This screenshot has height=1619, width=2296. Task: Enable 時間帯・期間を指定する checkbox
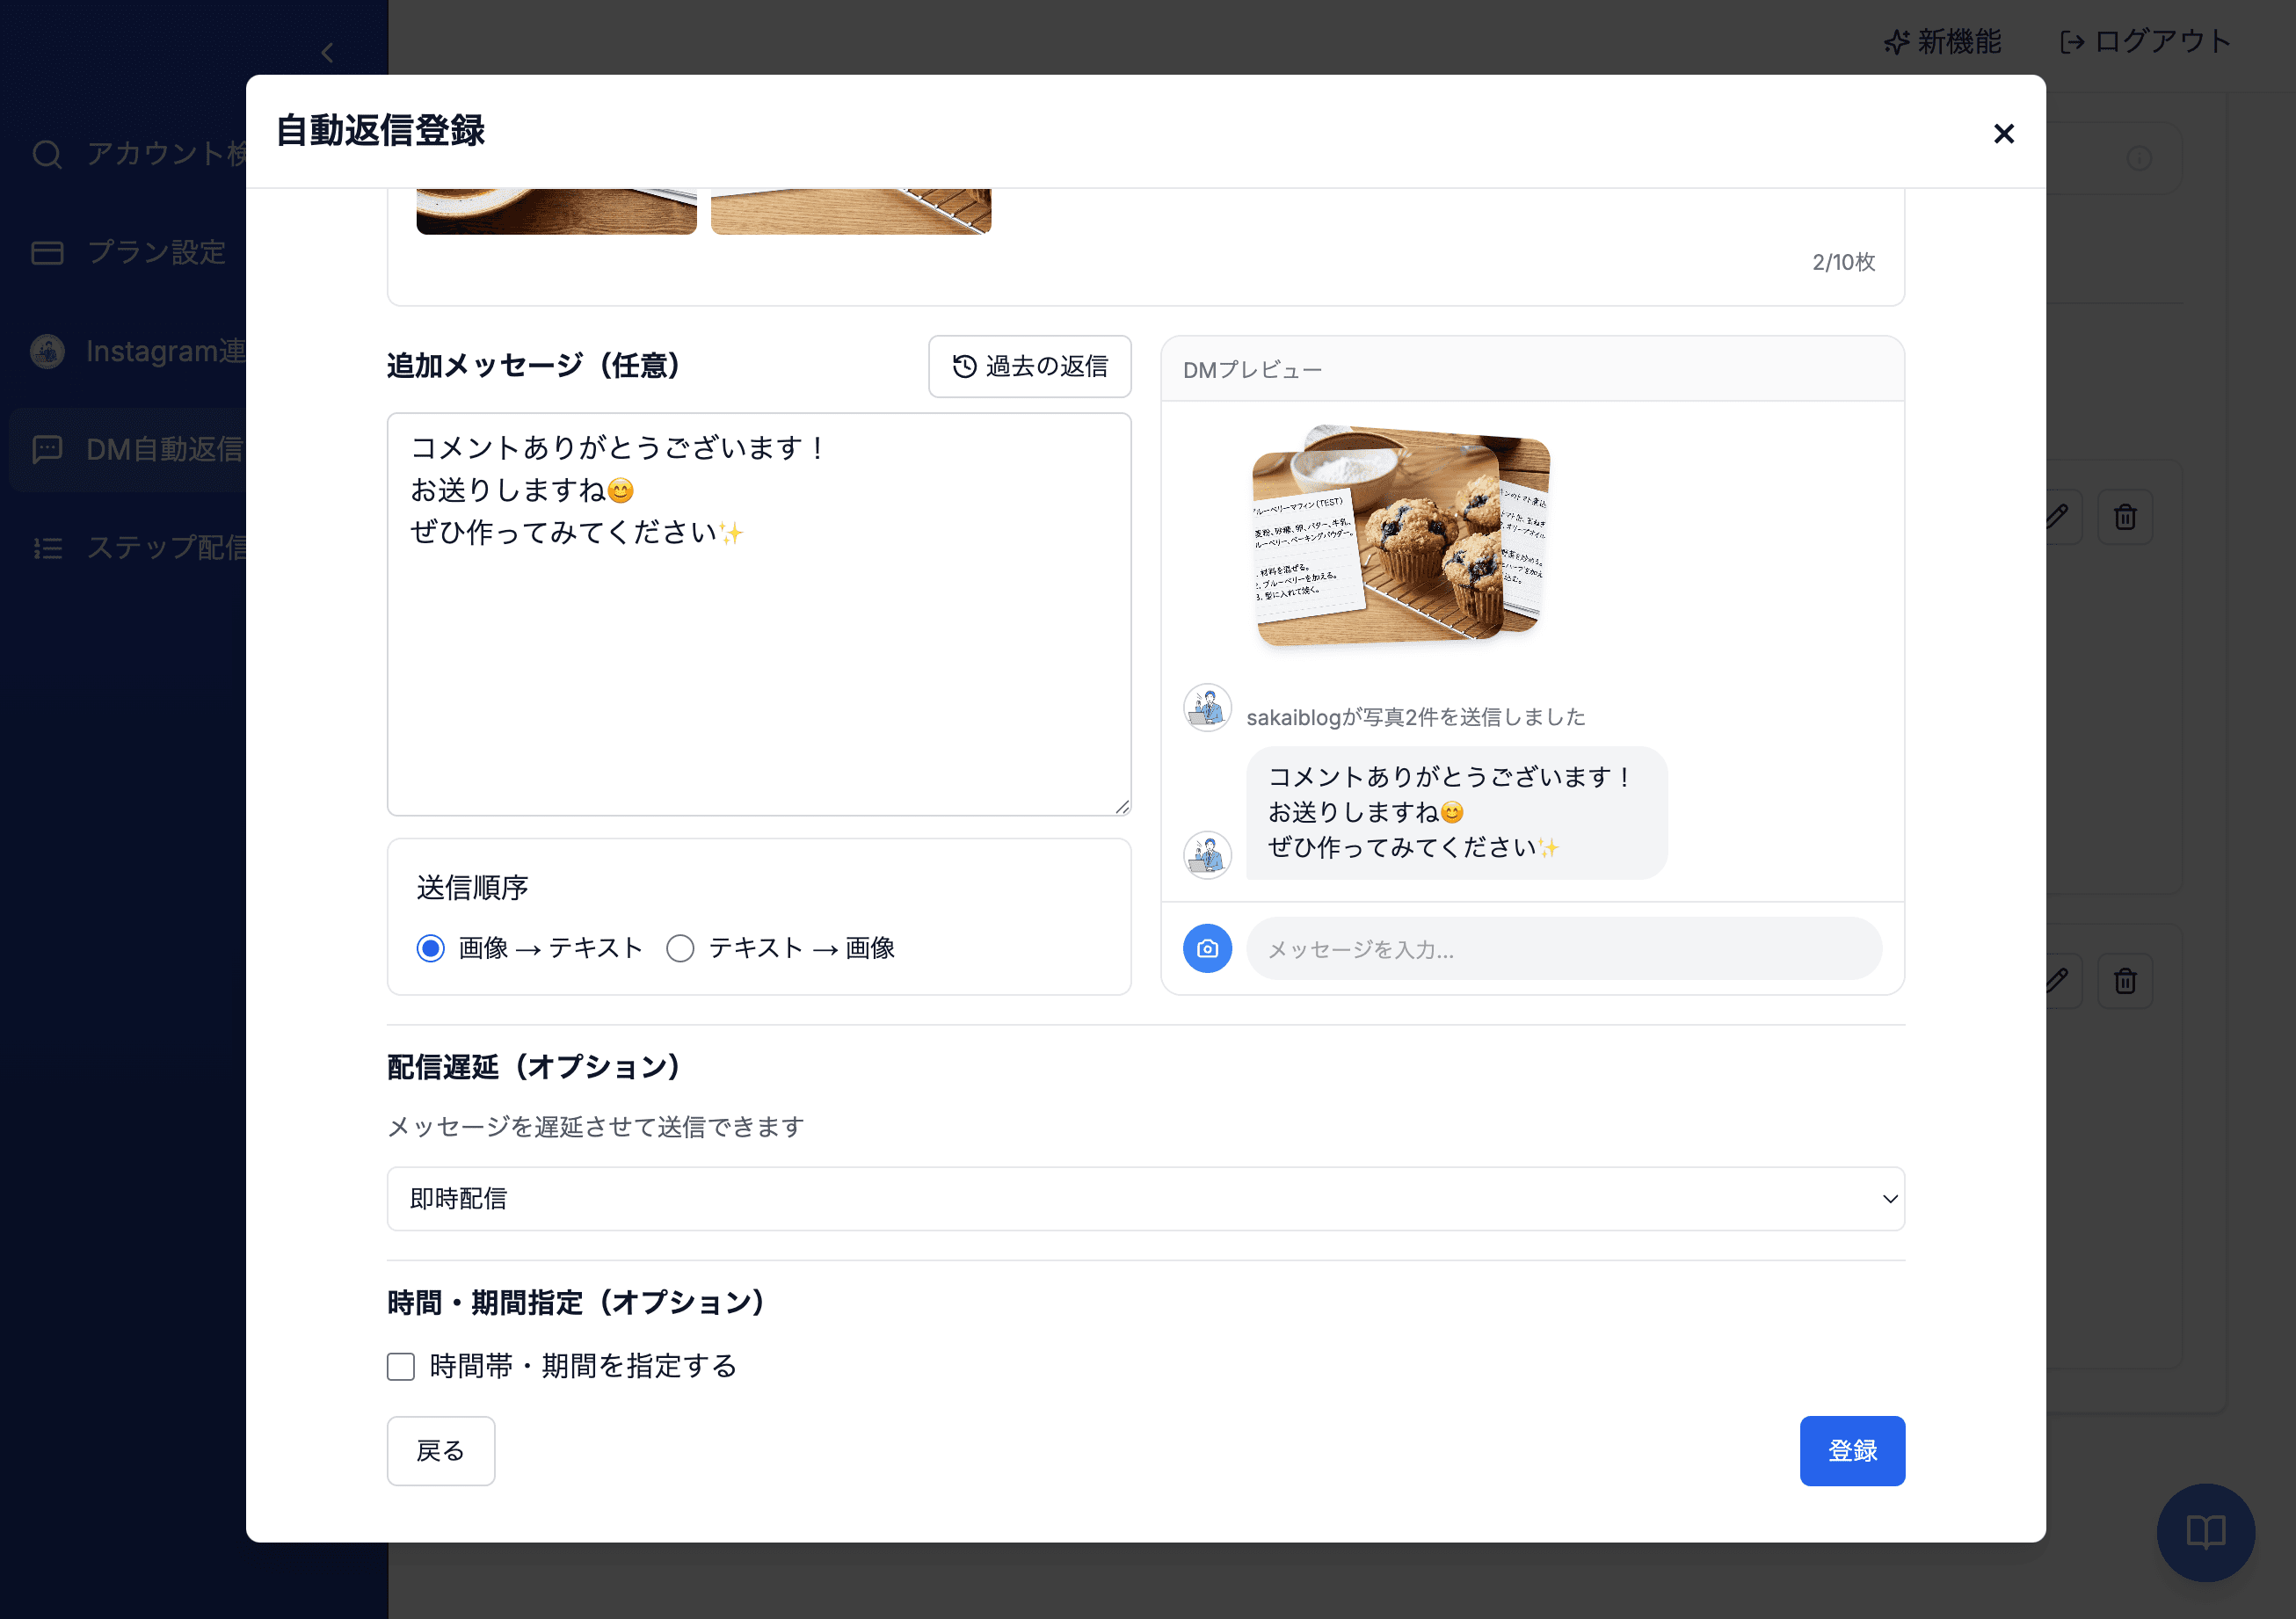(401, 1366)
